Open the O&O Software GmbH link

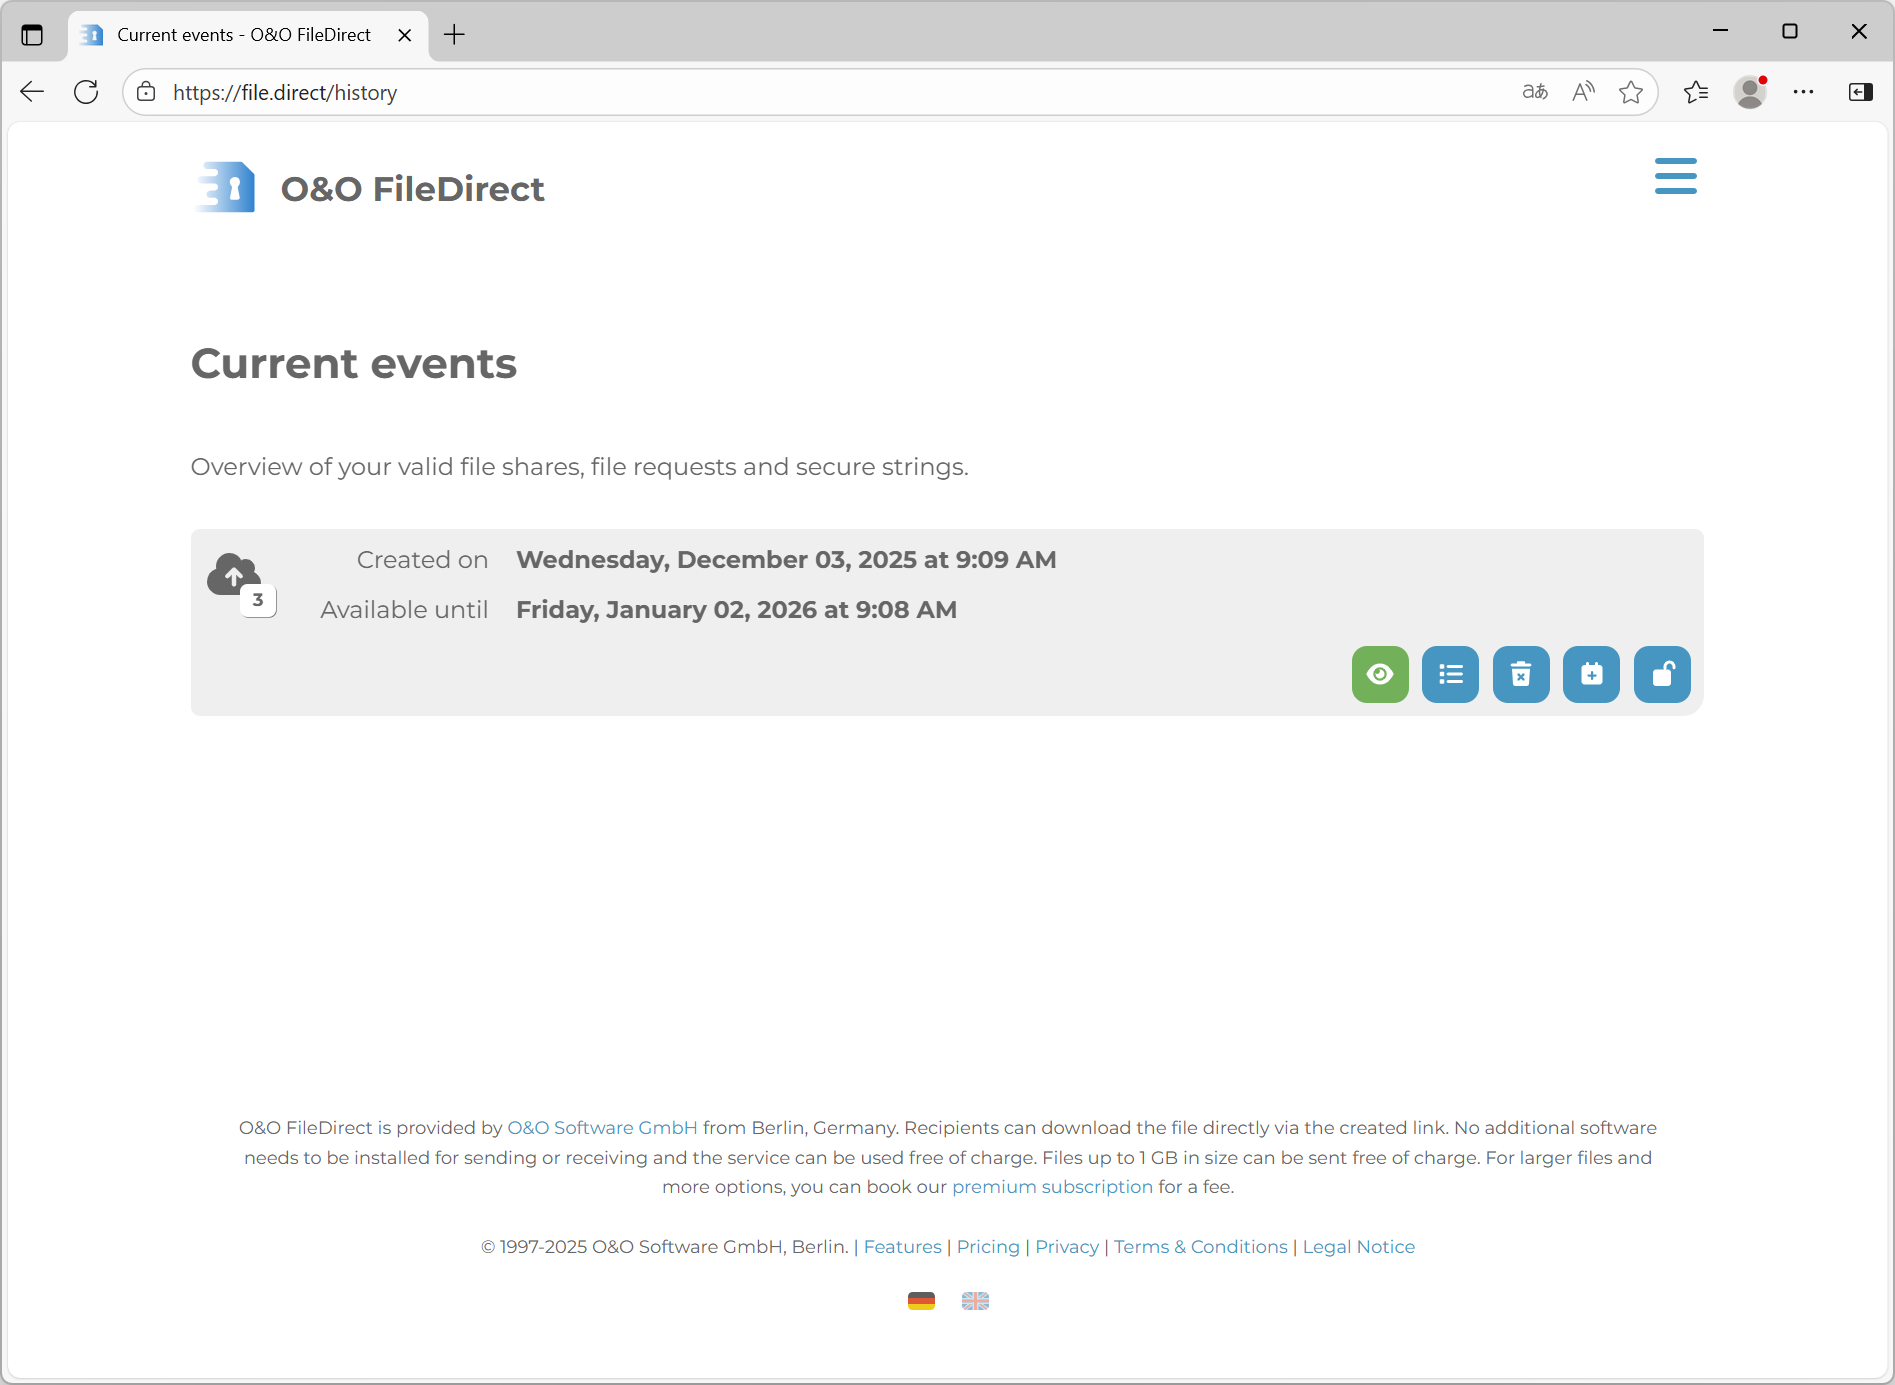[x=602, y=1127]
